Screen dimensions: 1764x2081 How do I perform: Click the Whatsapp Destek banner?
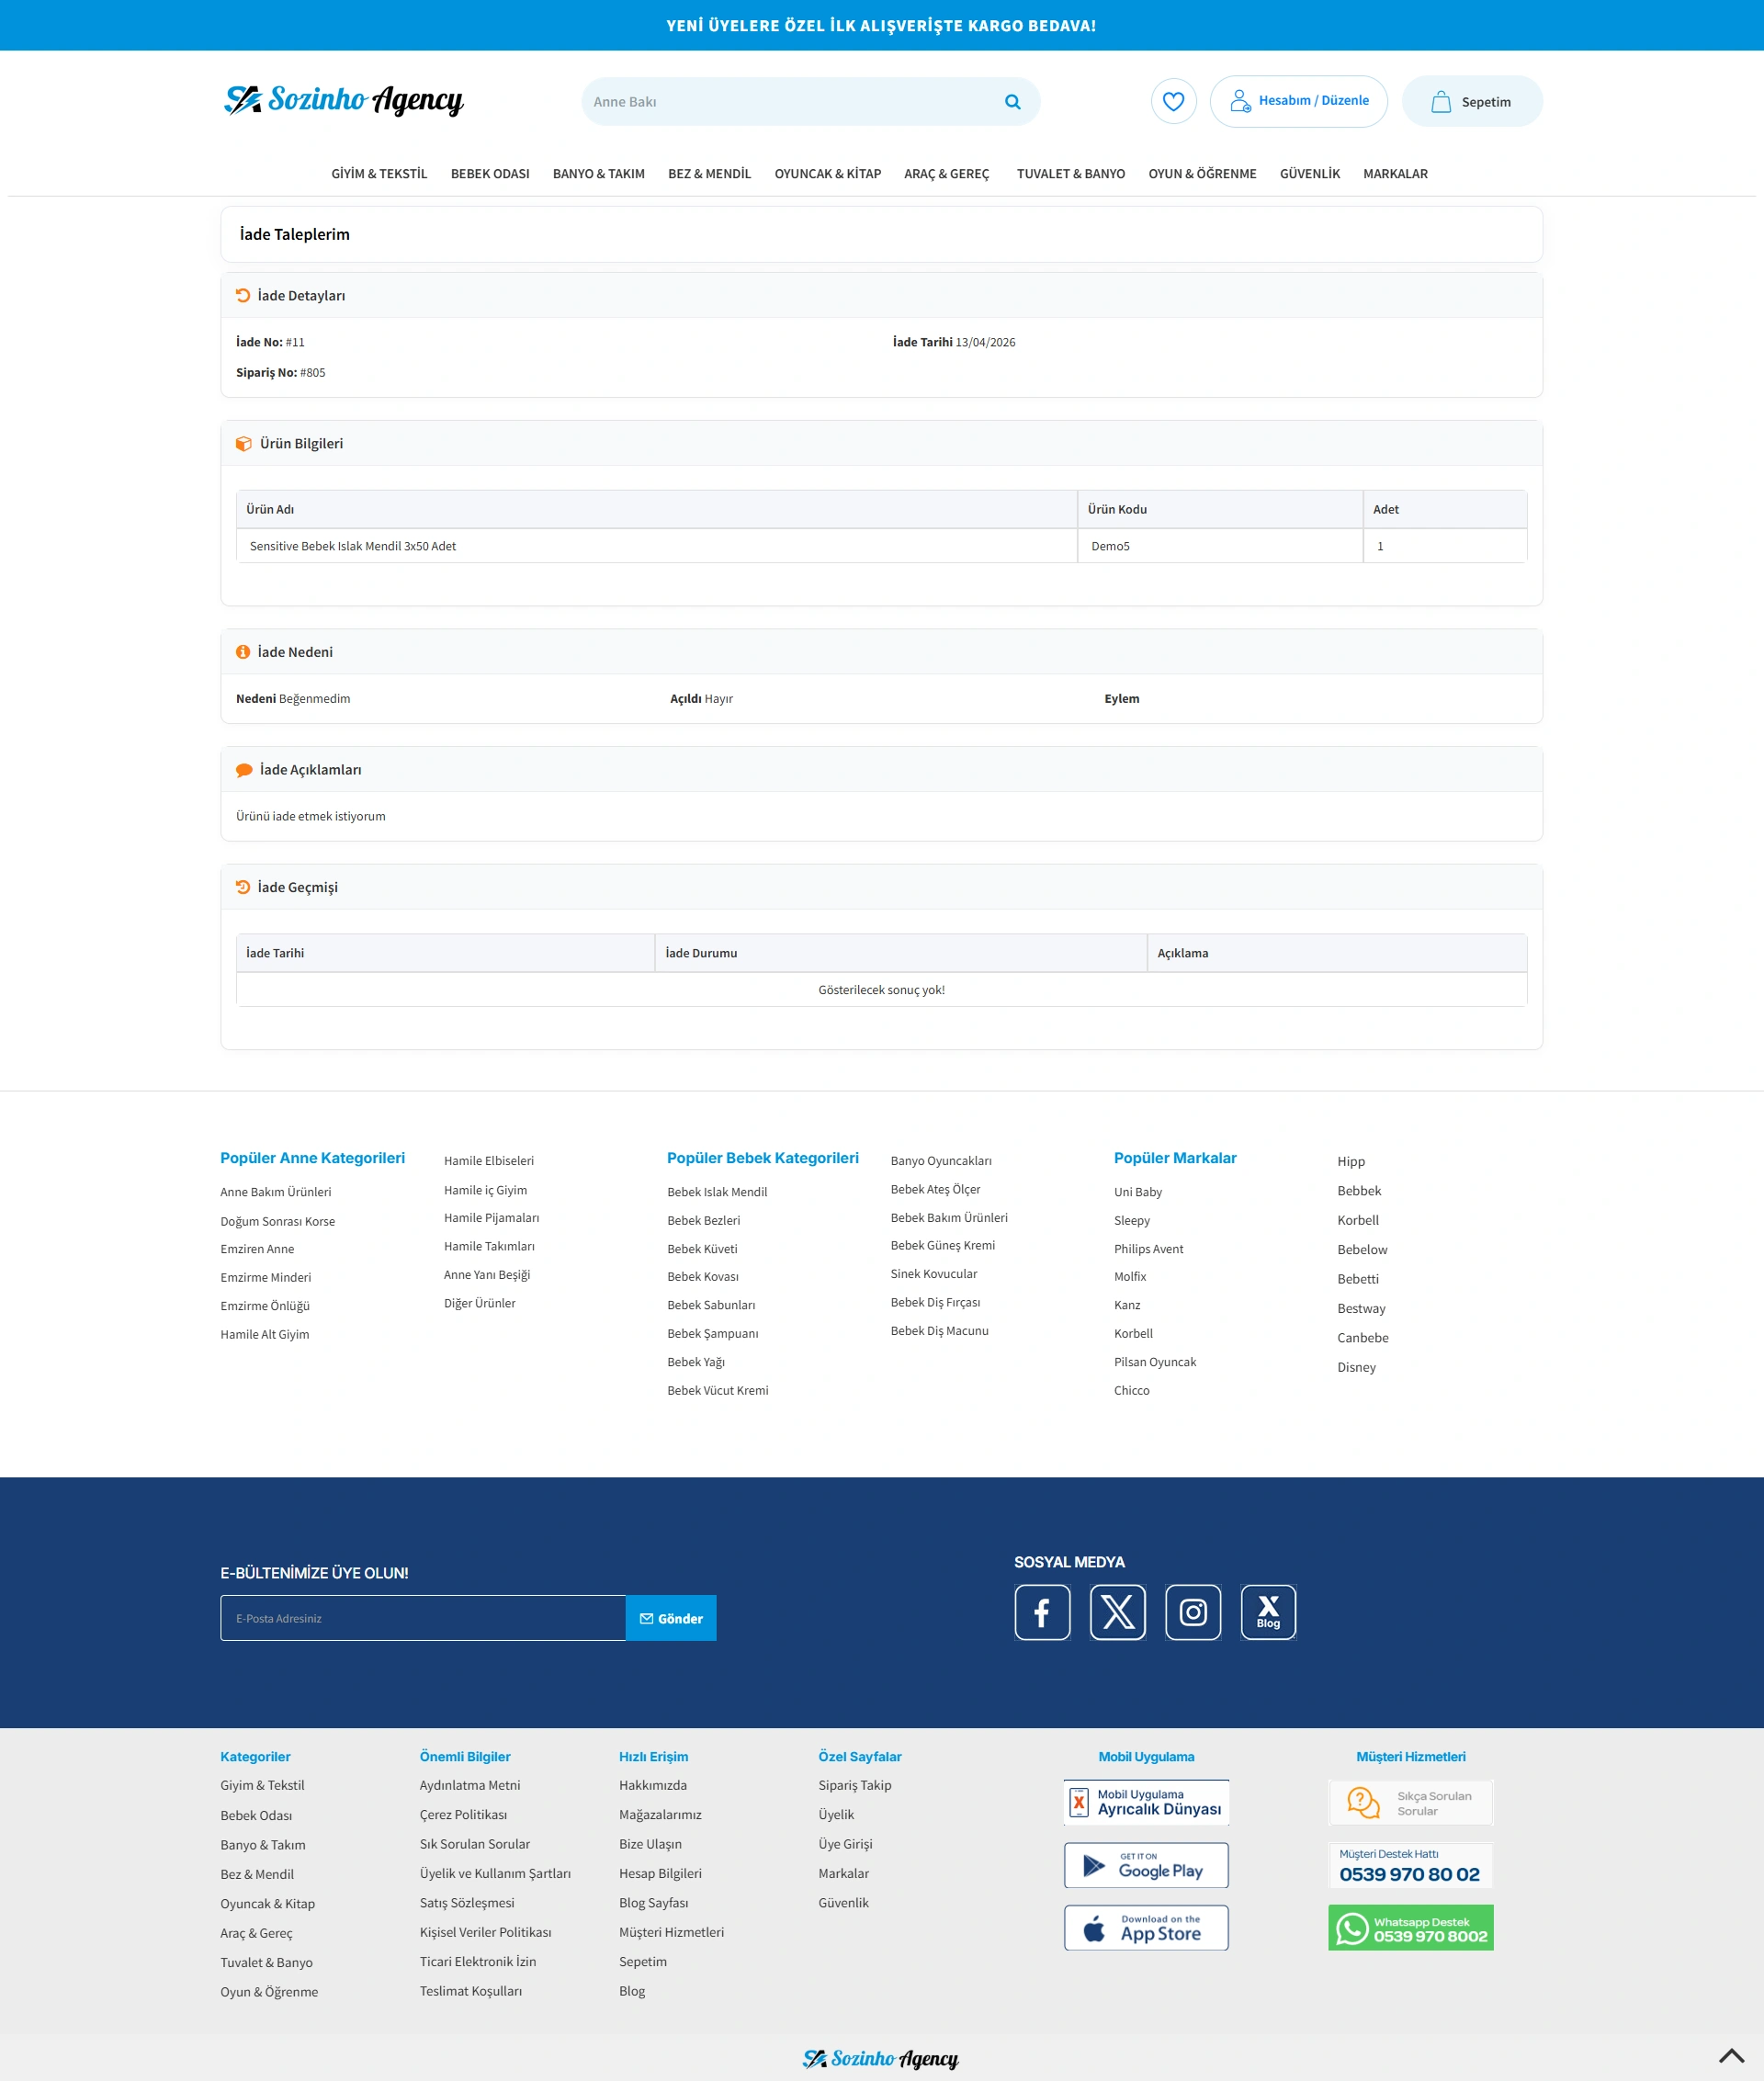[1409, 1927]
